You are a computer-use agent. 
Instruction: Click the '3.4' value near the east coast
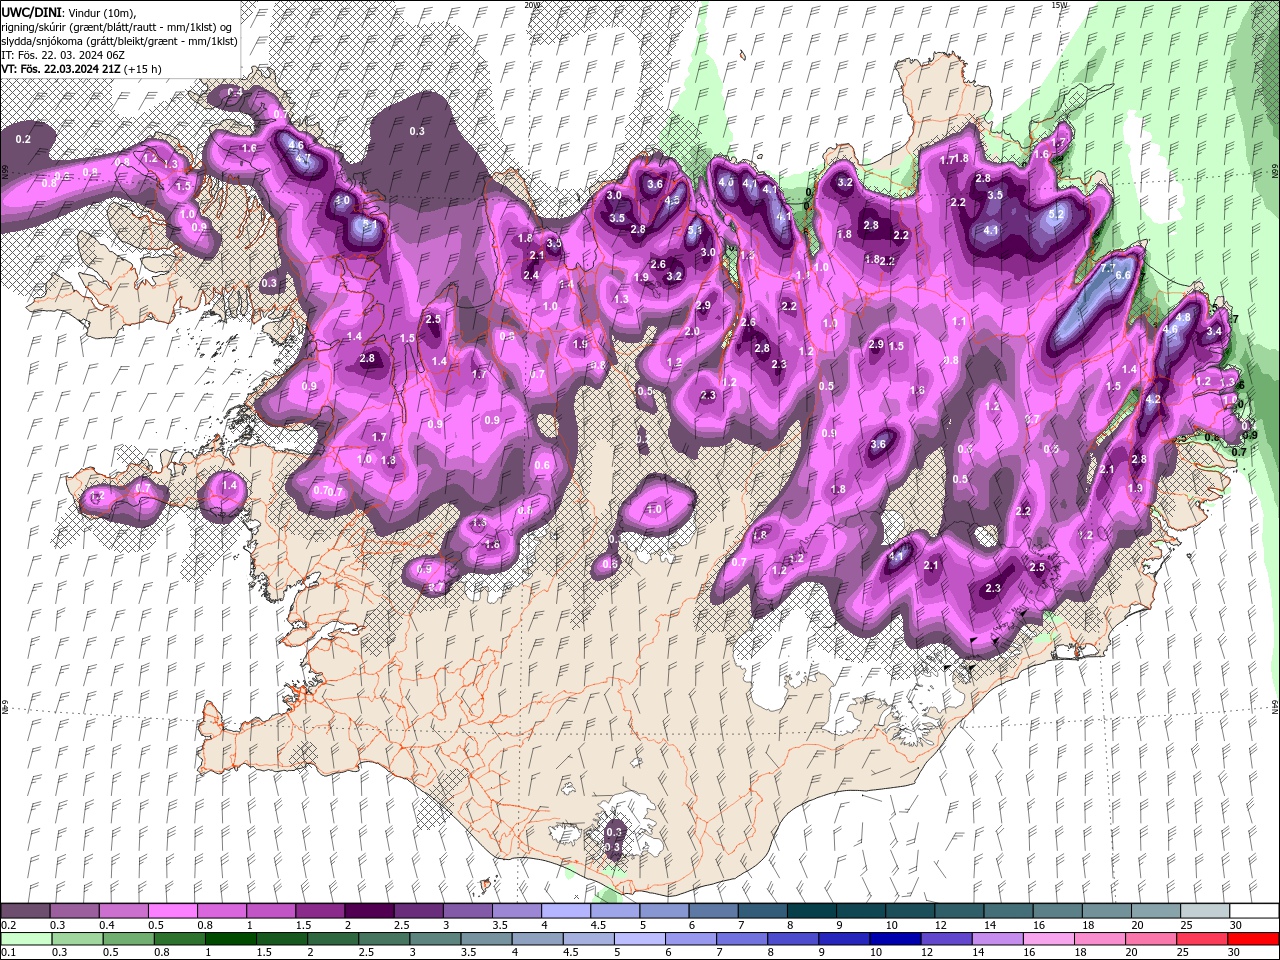[1214, 331]
